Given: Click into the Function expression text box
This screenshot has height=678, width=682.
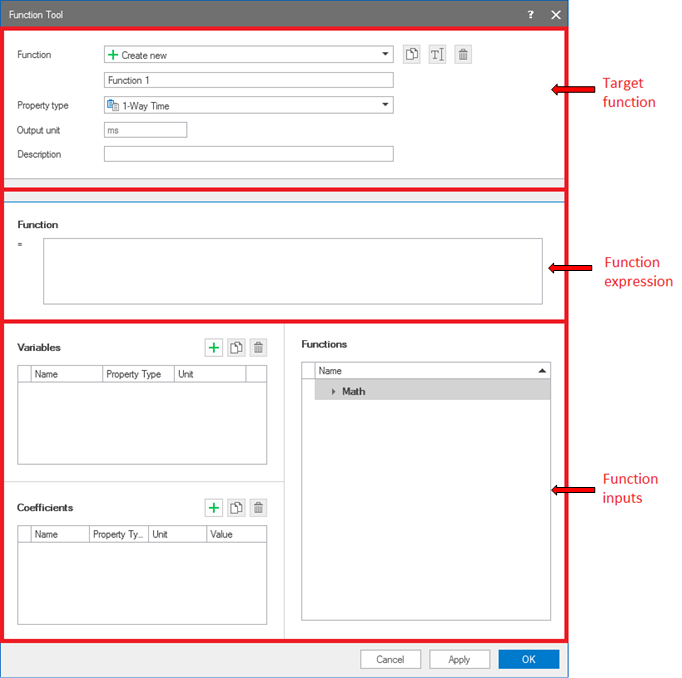Looking at the screenshot, I should click(292, 270).
